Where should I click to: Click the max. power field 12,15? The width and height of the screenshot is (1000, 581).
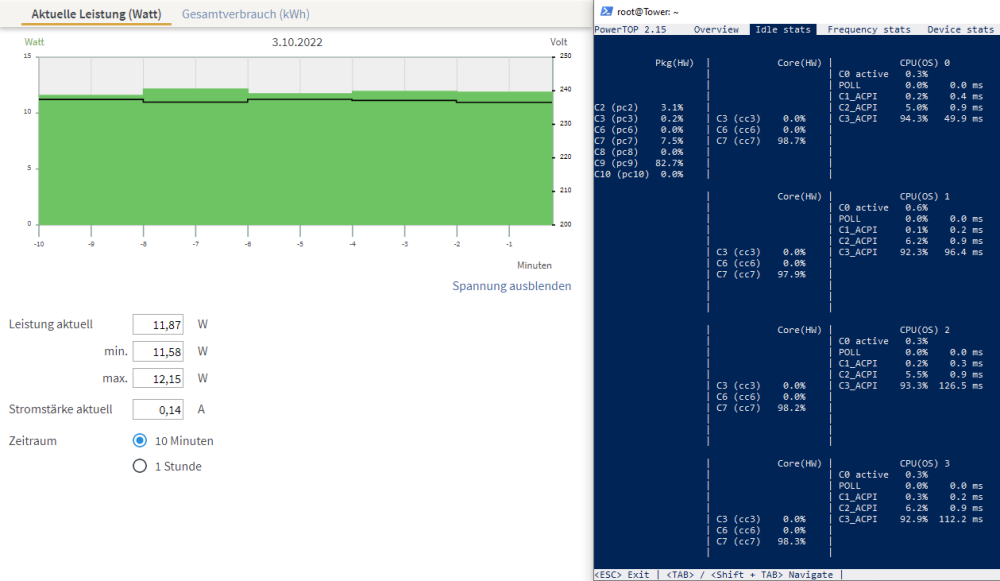tap(158, 378)
